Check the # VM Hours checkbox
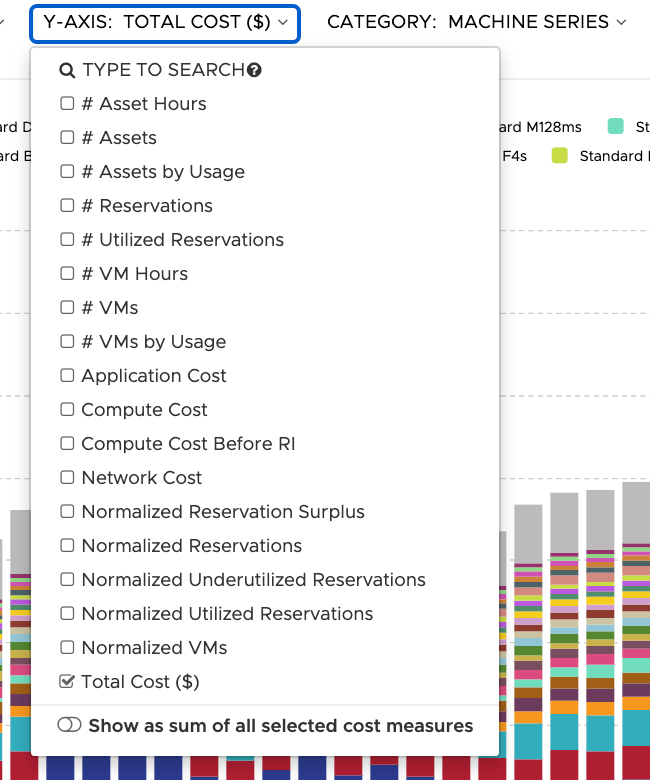The height and width of the screenshot is (780, 650). 67,274
